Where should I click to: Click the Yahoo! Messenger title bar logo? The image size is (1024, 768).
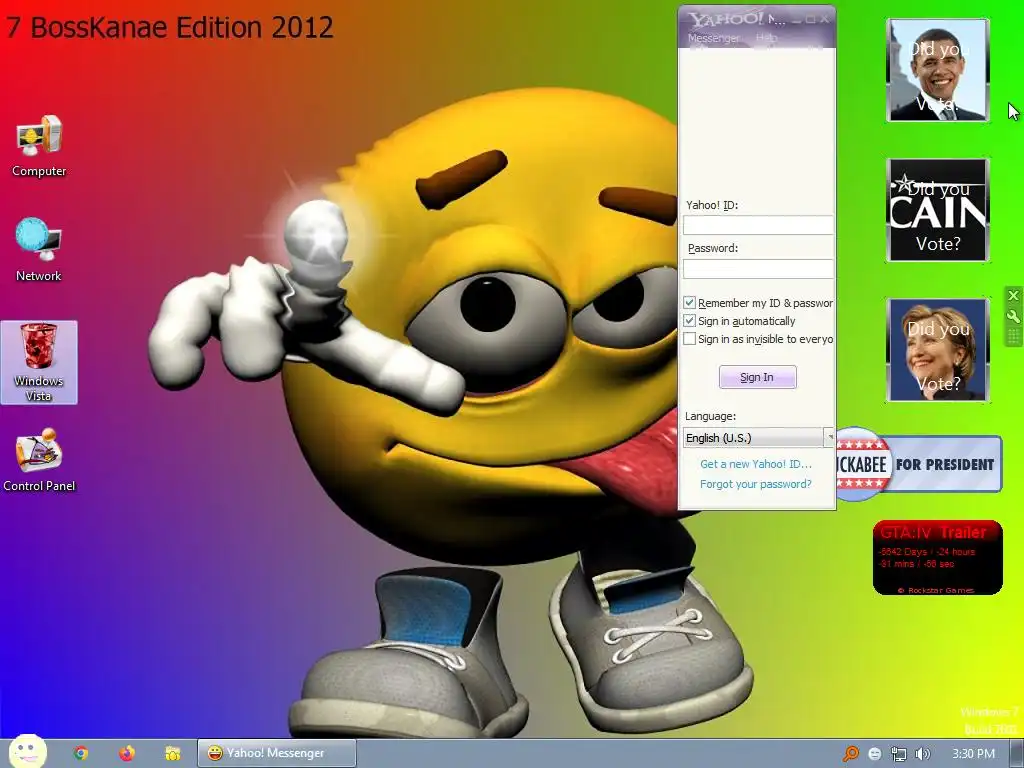[x=726, y=18]
